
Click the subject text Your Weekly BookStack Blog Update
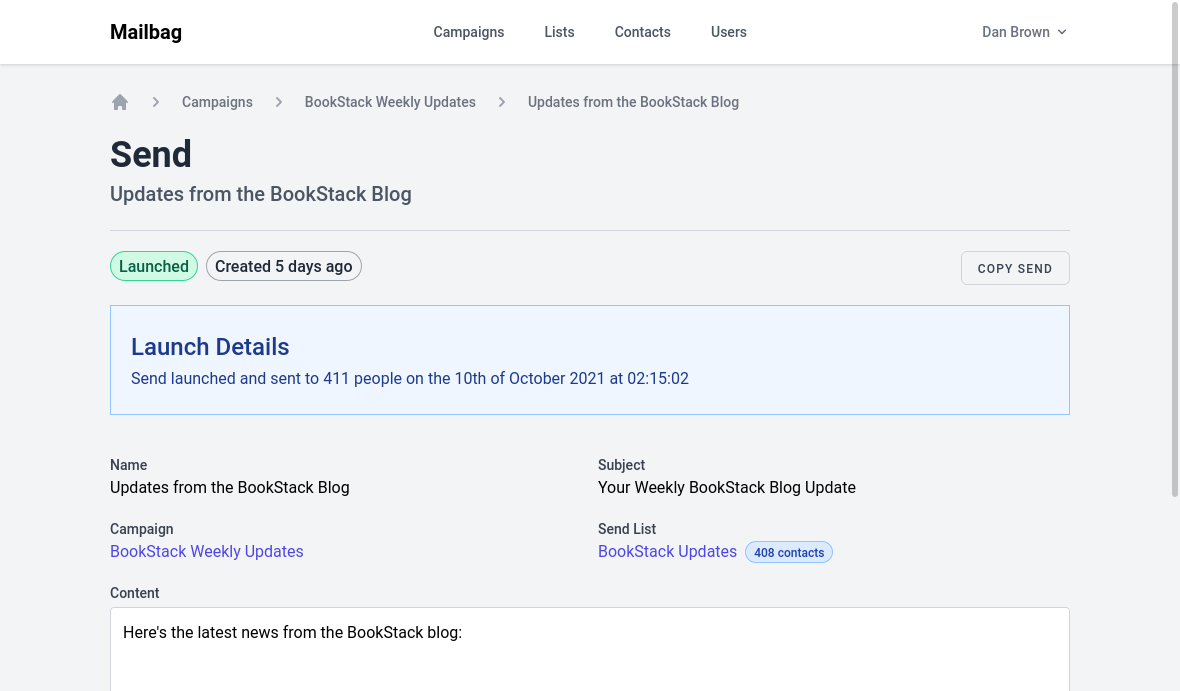click(726, 487)
